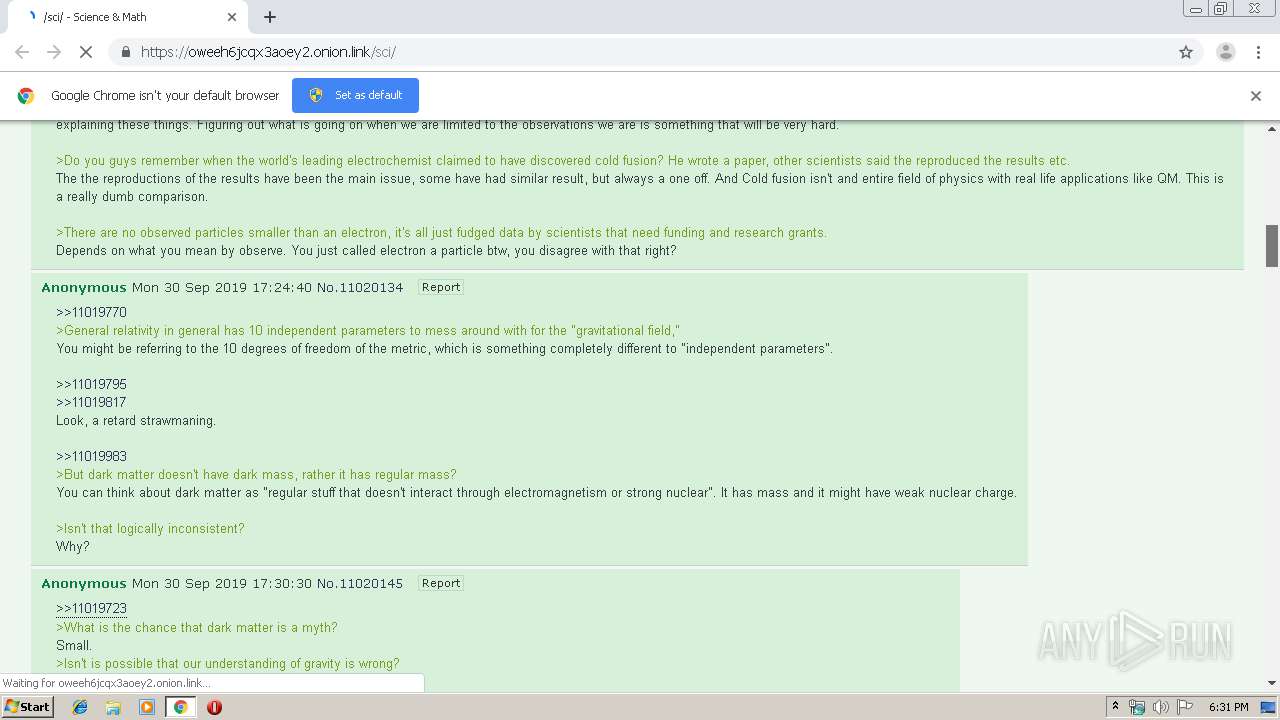The height and width of the screenshot is (720, 1280).
Task: Open the media player taskbar icon
Action: point(147,707)
